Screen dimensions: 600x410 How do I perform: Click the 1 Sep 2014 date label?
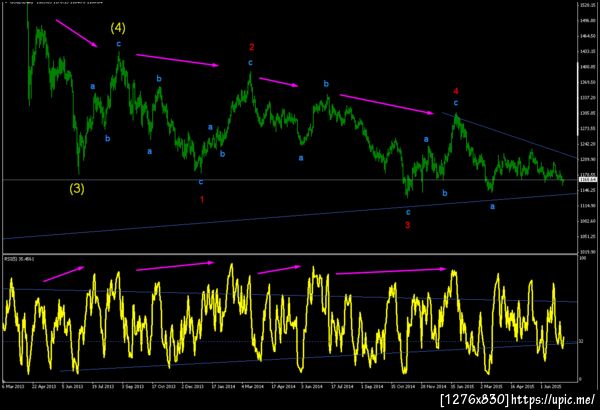pos(372,387)
